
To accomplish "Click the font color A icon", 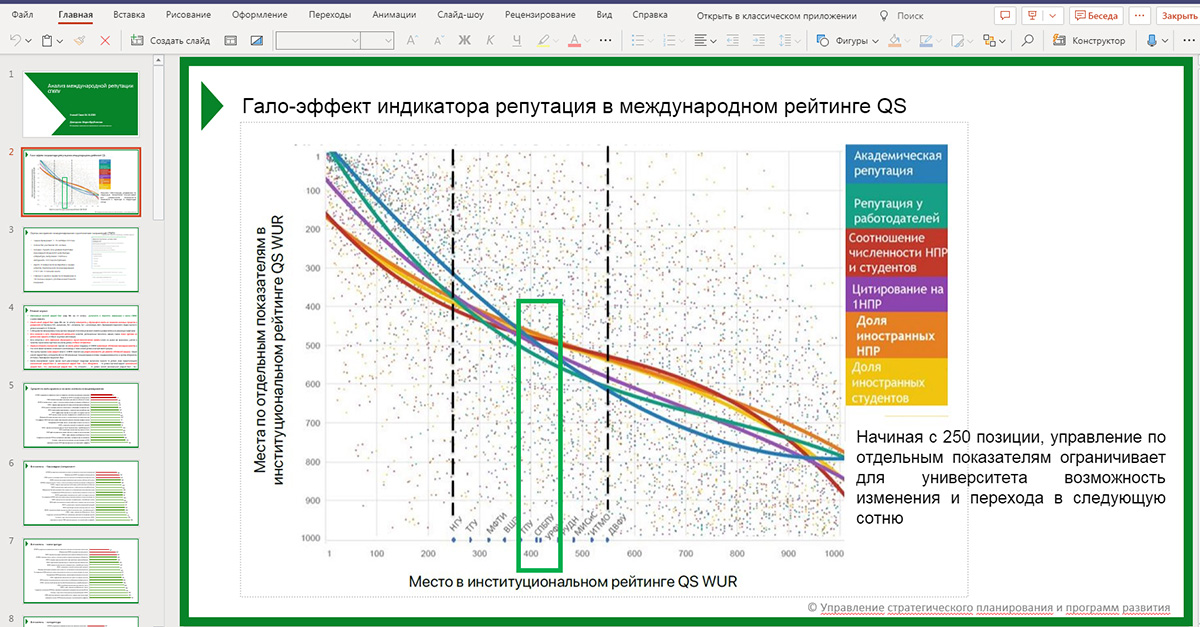I will 574,41.
